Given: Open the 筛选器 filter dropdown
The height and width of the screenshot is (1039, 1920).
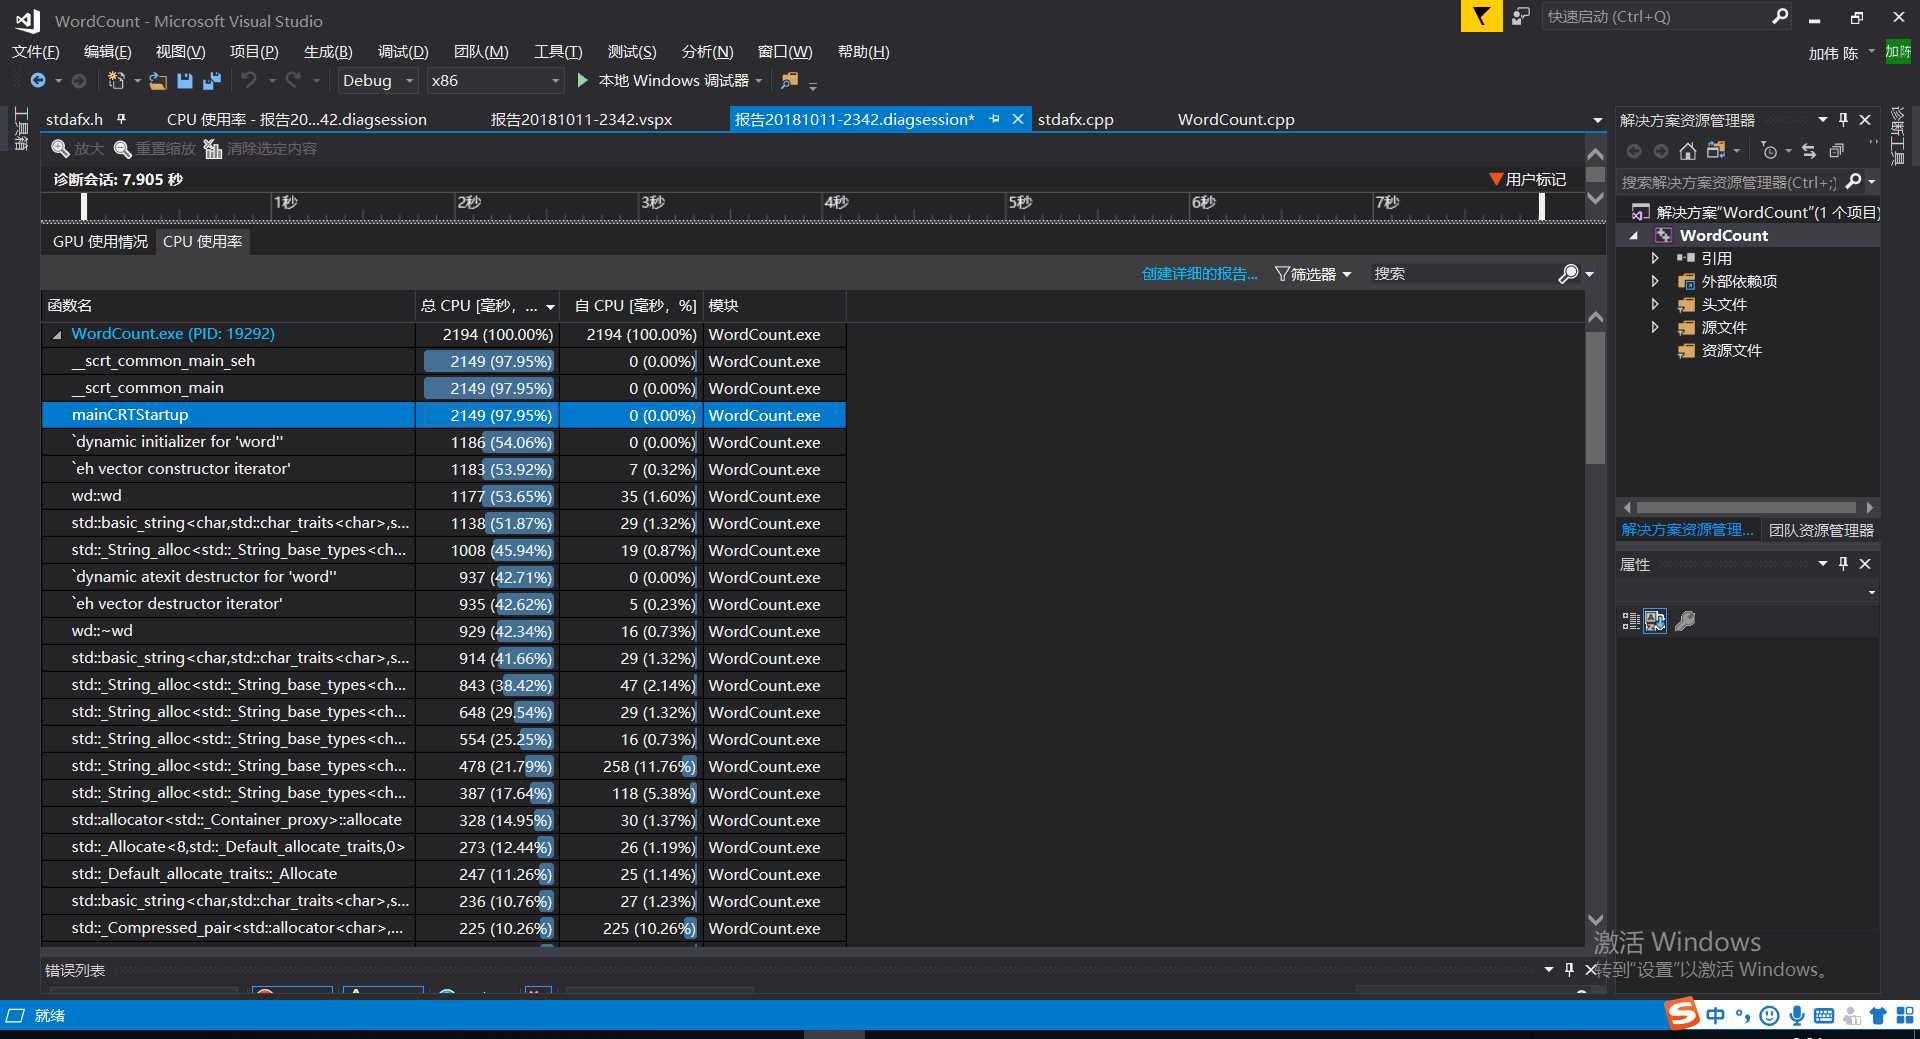Looking at the screenshot, I should pos(1313,274).
